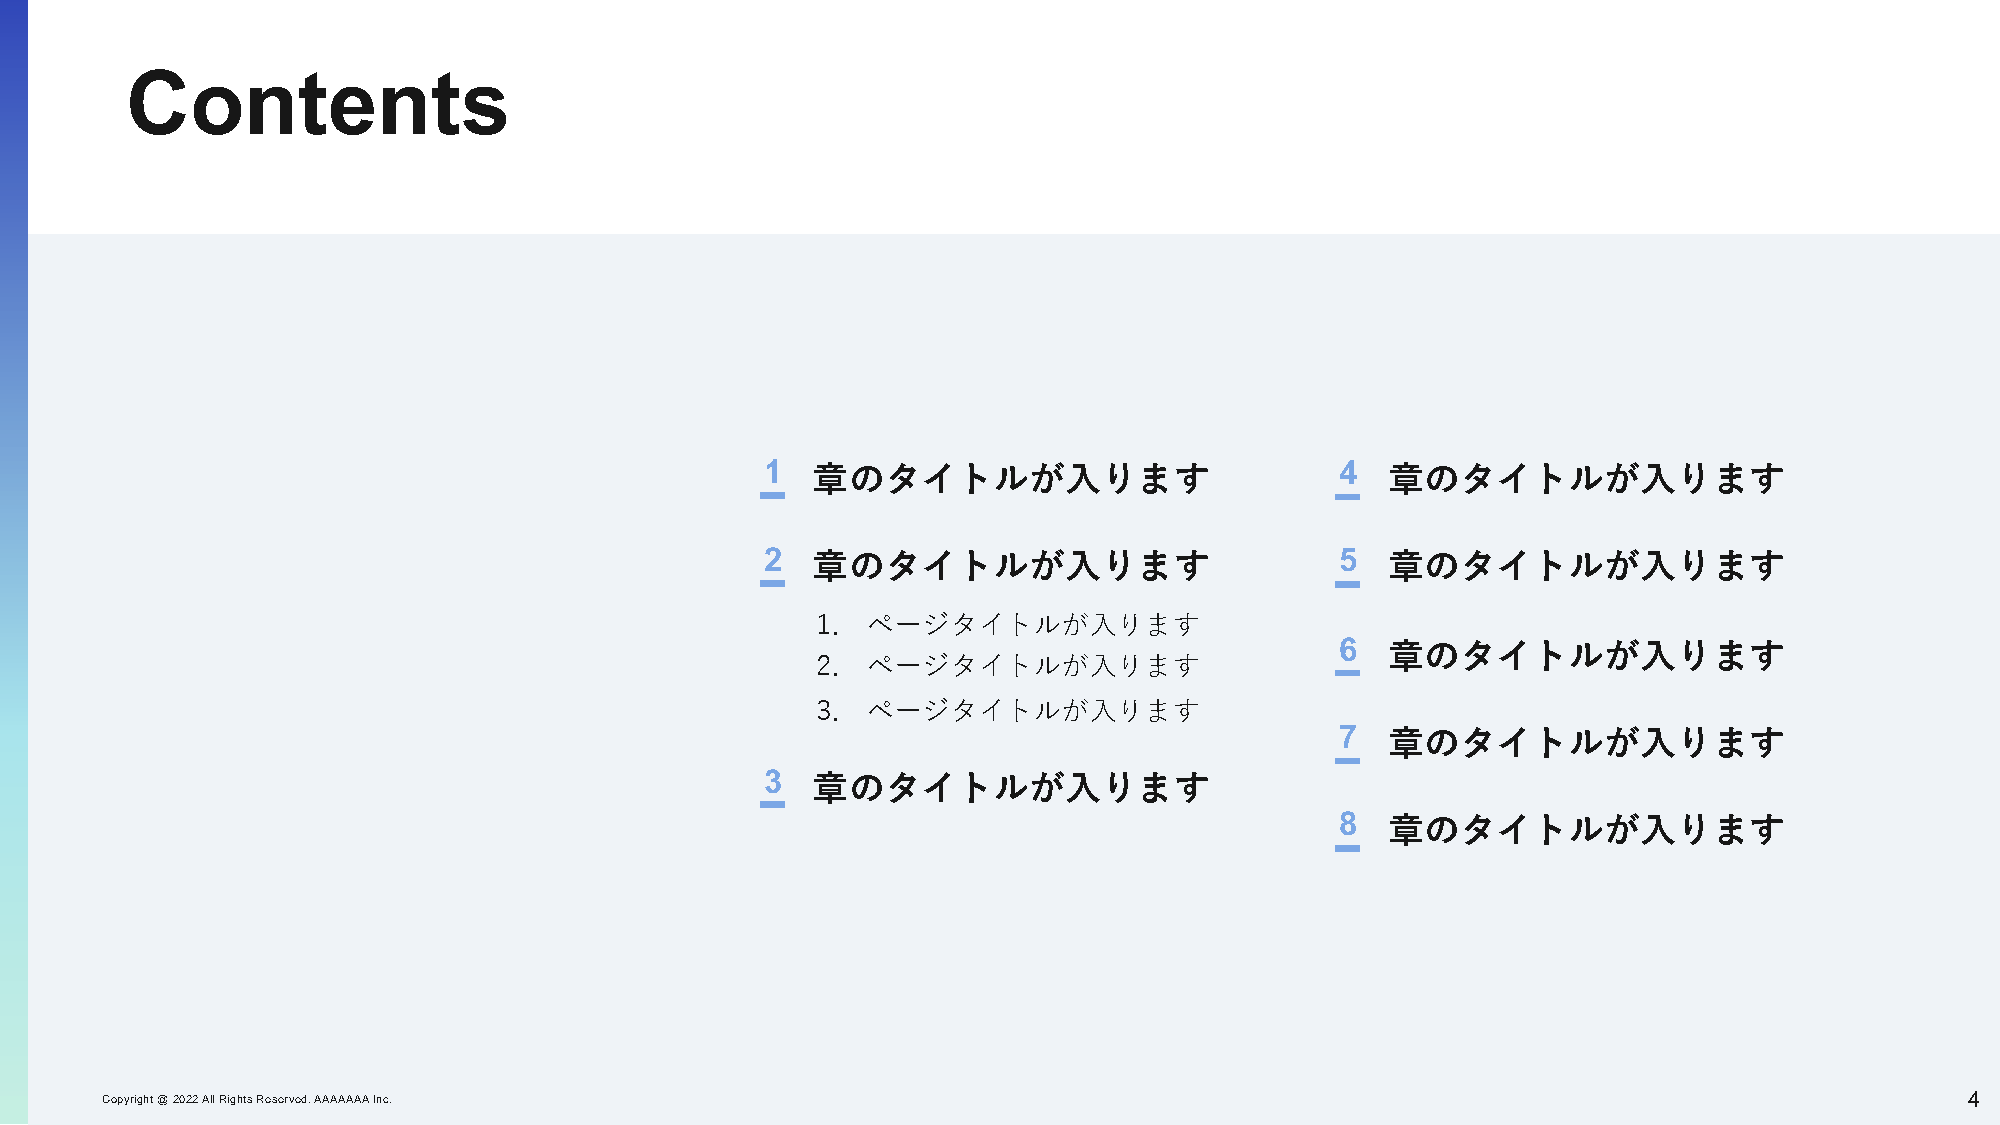Click the blue underlined chapter number 5

1347,562
